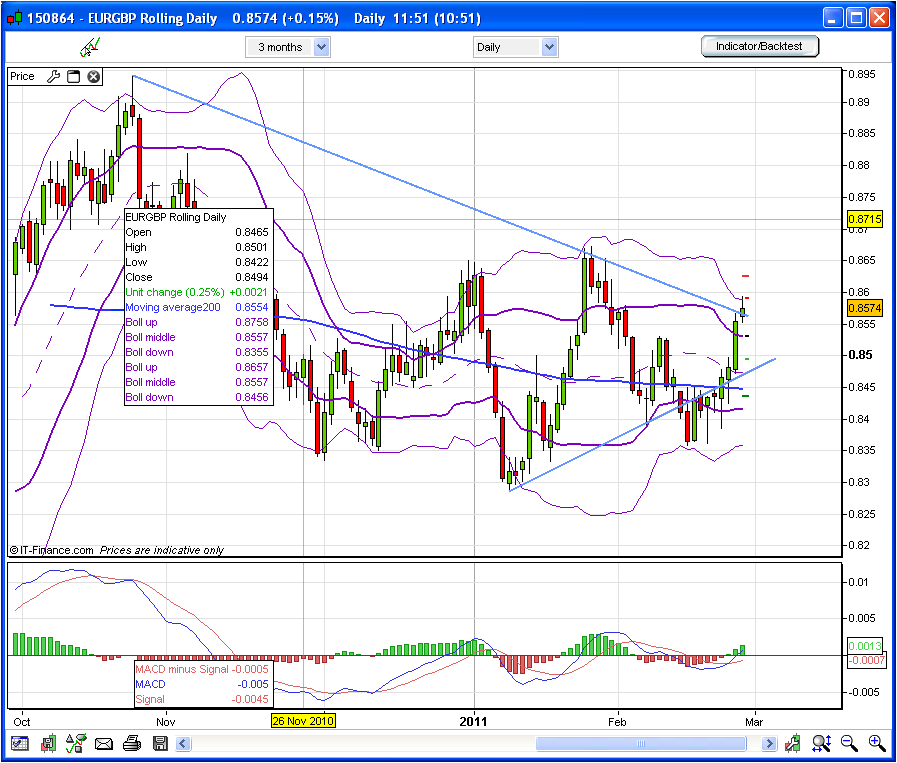Click the auto-fit zoom magnifier icon
This screenshot has width=897, height=763.
(821, 744)
